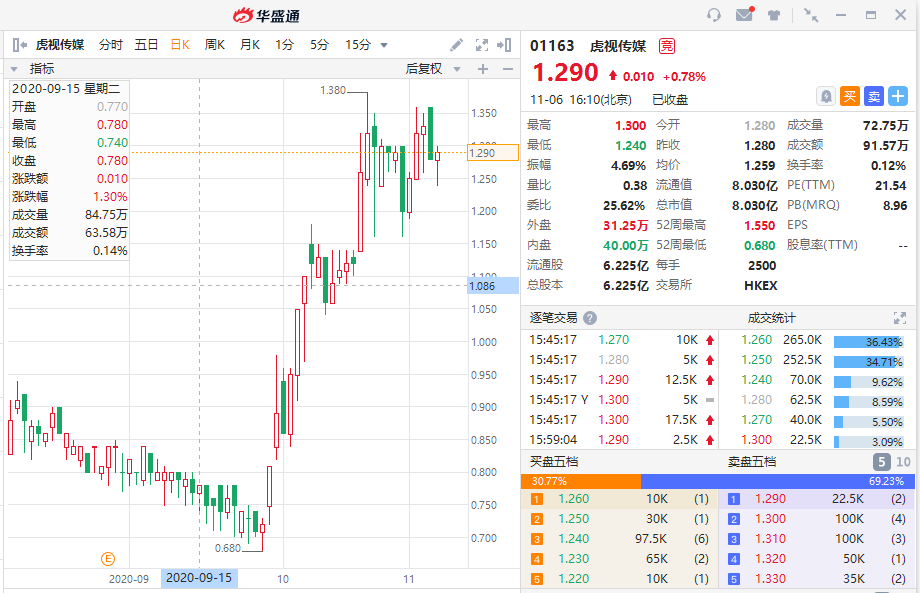Open the mail messages icon

pos(745,15)
